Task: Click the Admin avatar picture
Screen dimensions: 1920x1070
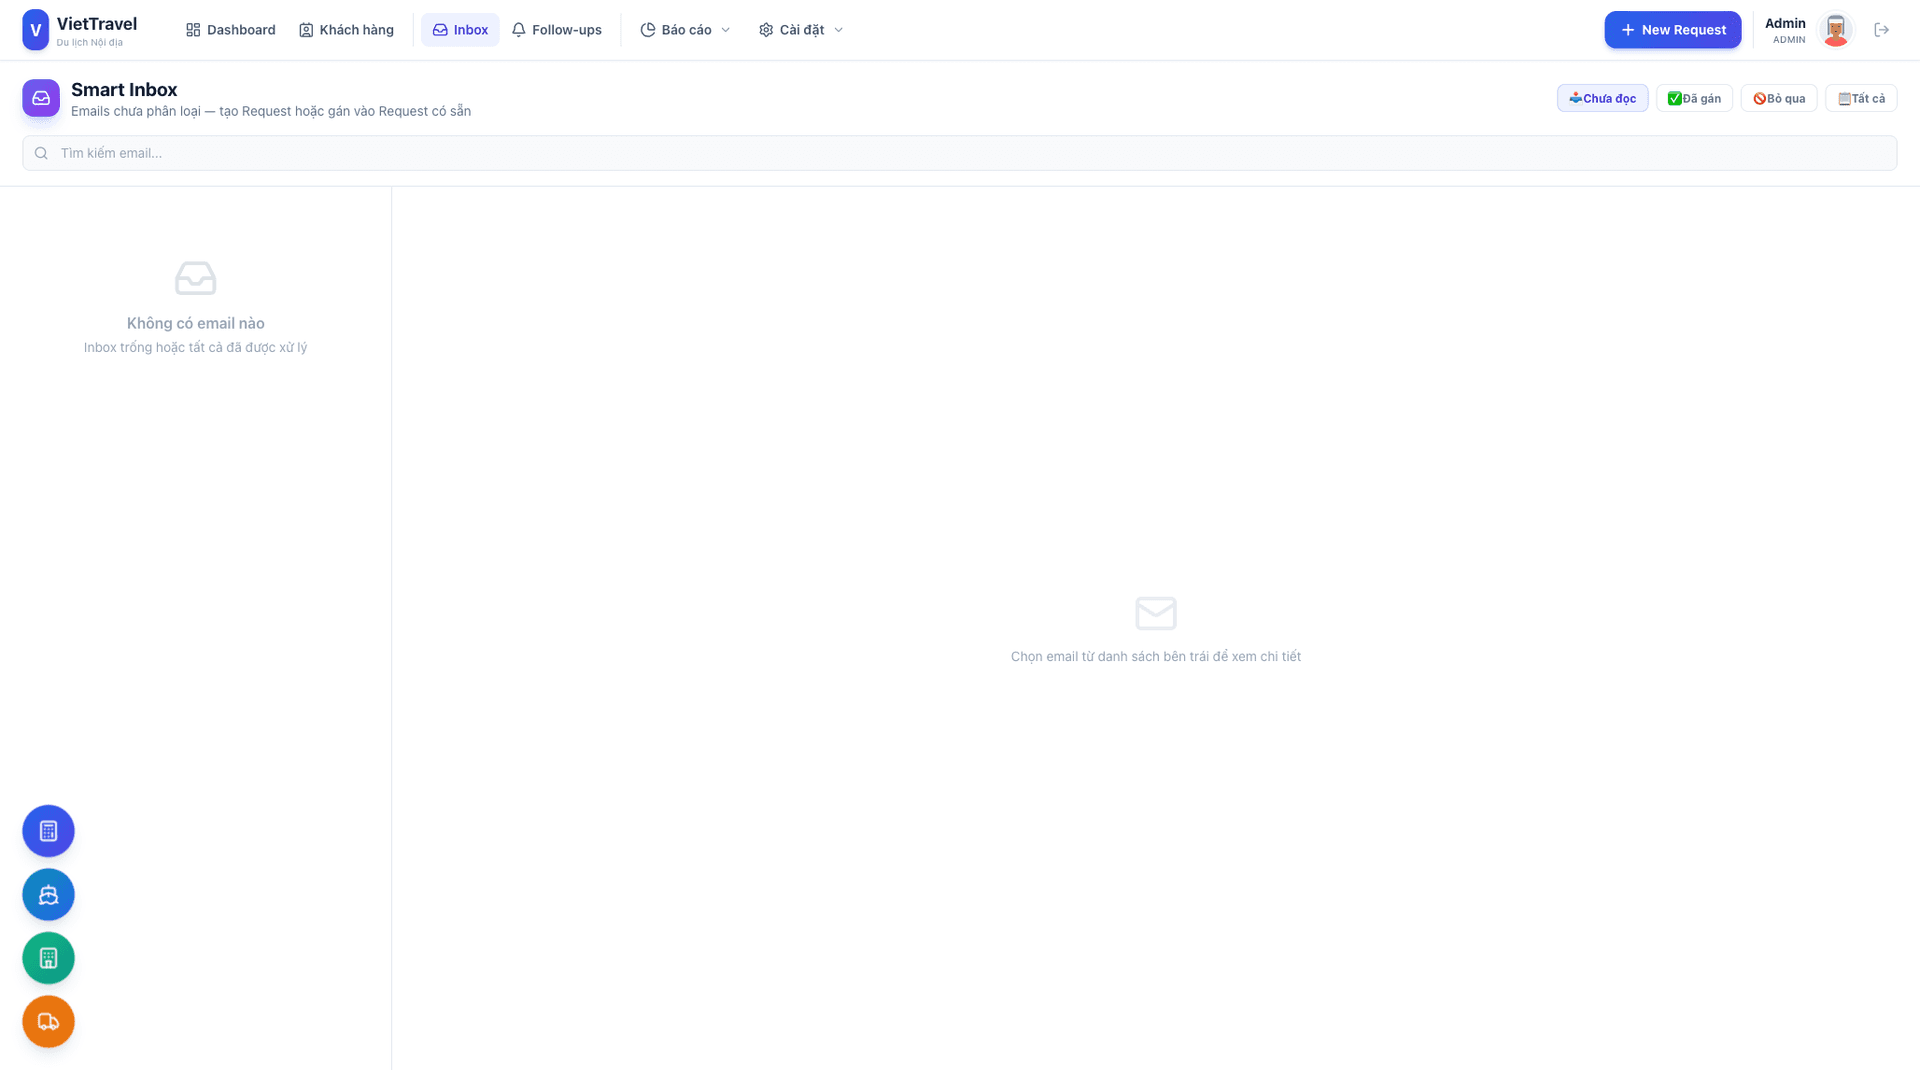Action: coord(1835,30)
